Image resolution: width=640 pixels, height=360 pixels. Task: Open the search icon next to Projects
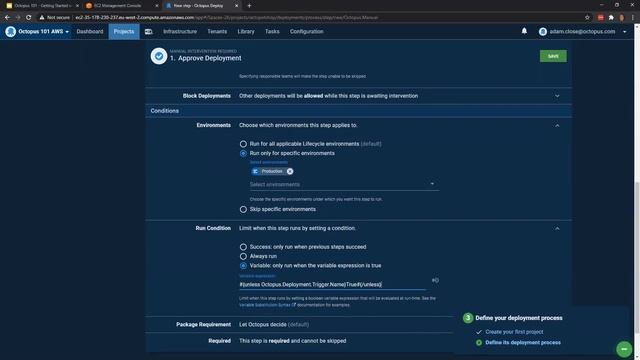(x=149, y=31)
